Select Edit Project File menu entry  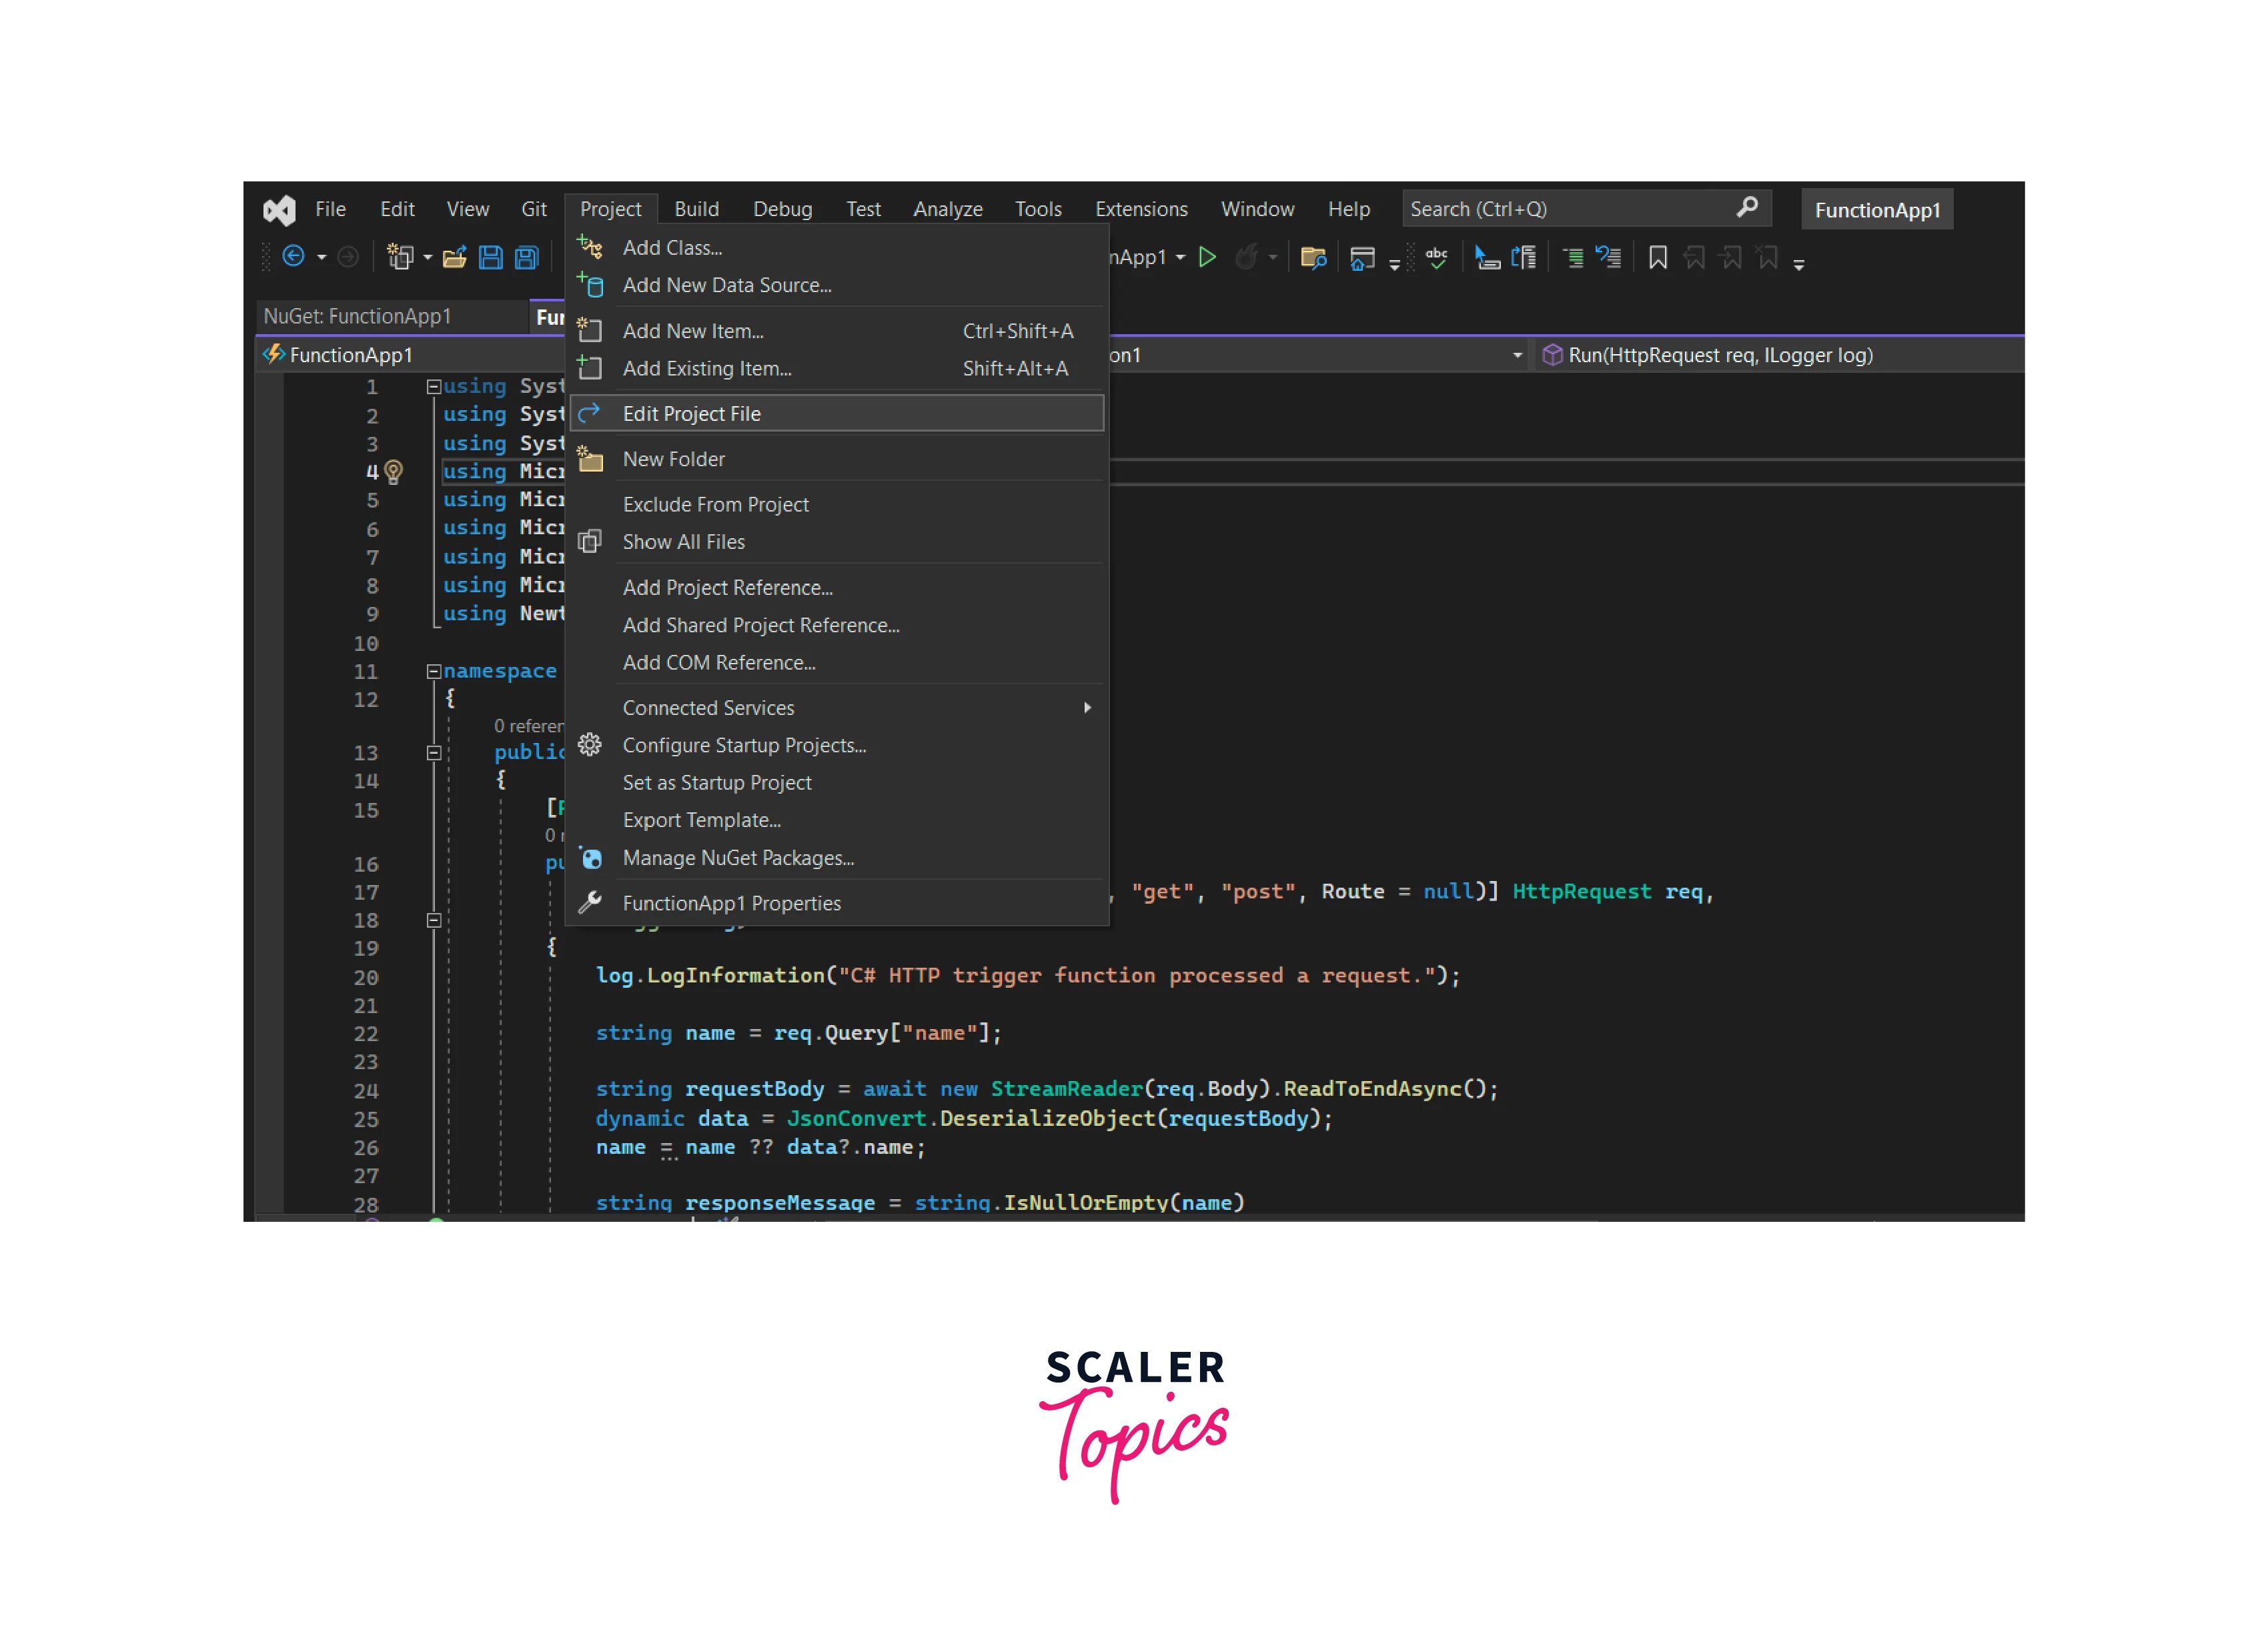(x=691, y=414)
